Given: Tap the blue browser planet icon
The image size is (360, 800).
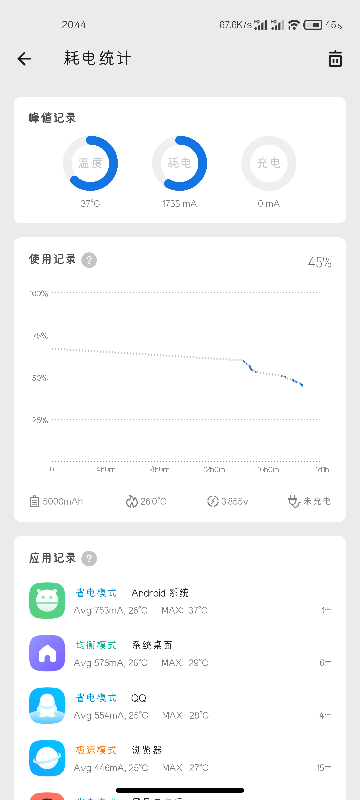Looking at the screenshot, I should click(x=47, y=758).
